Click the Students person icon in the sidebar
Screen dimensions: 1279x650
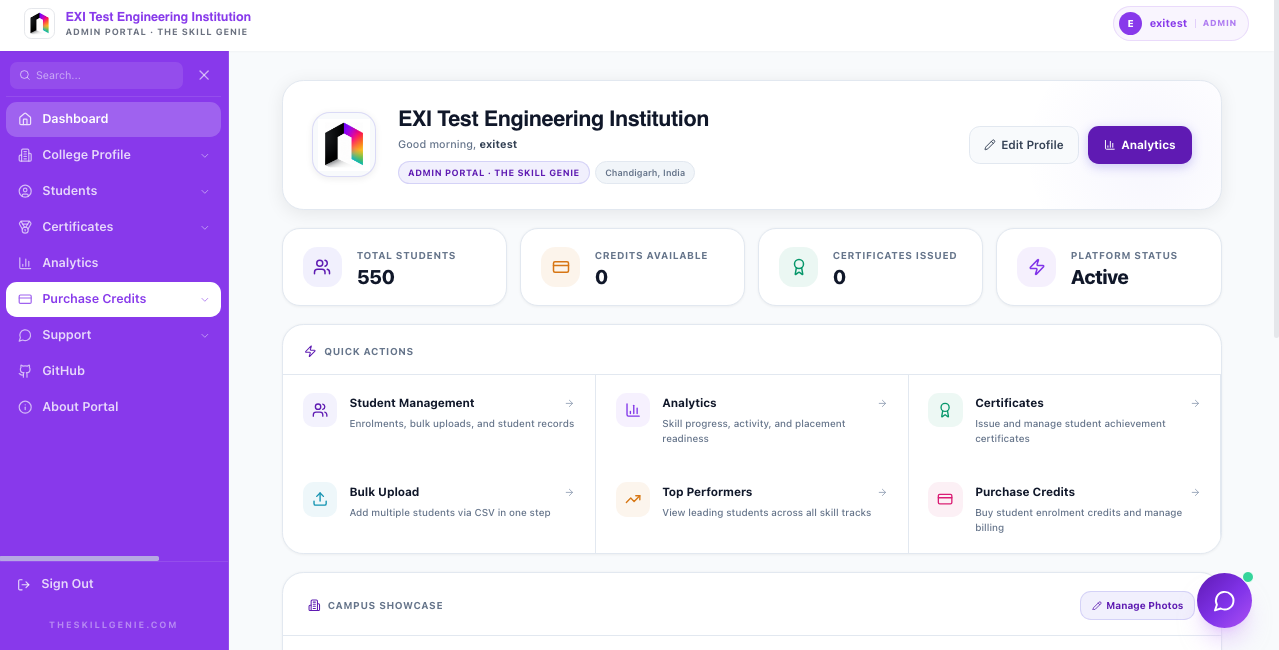[25, 191]
